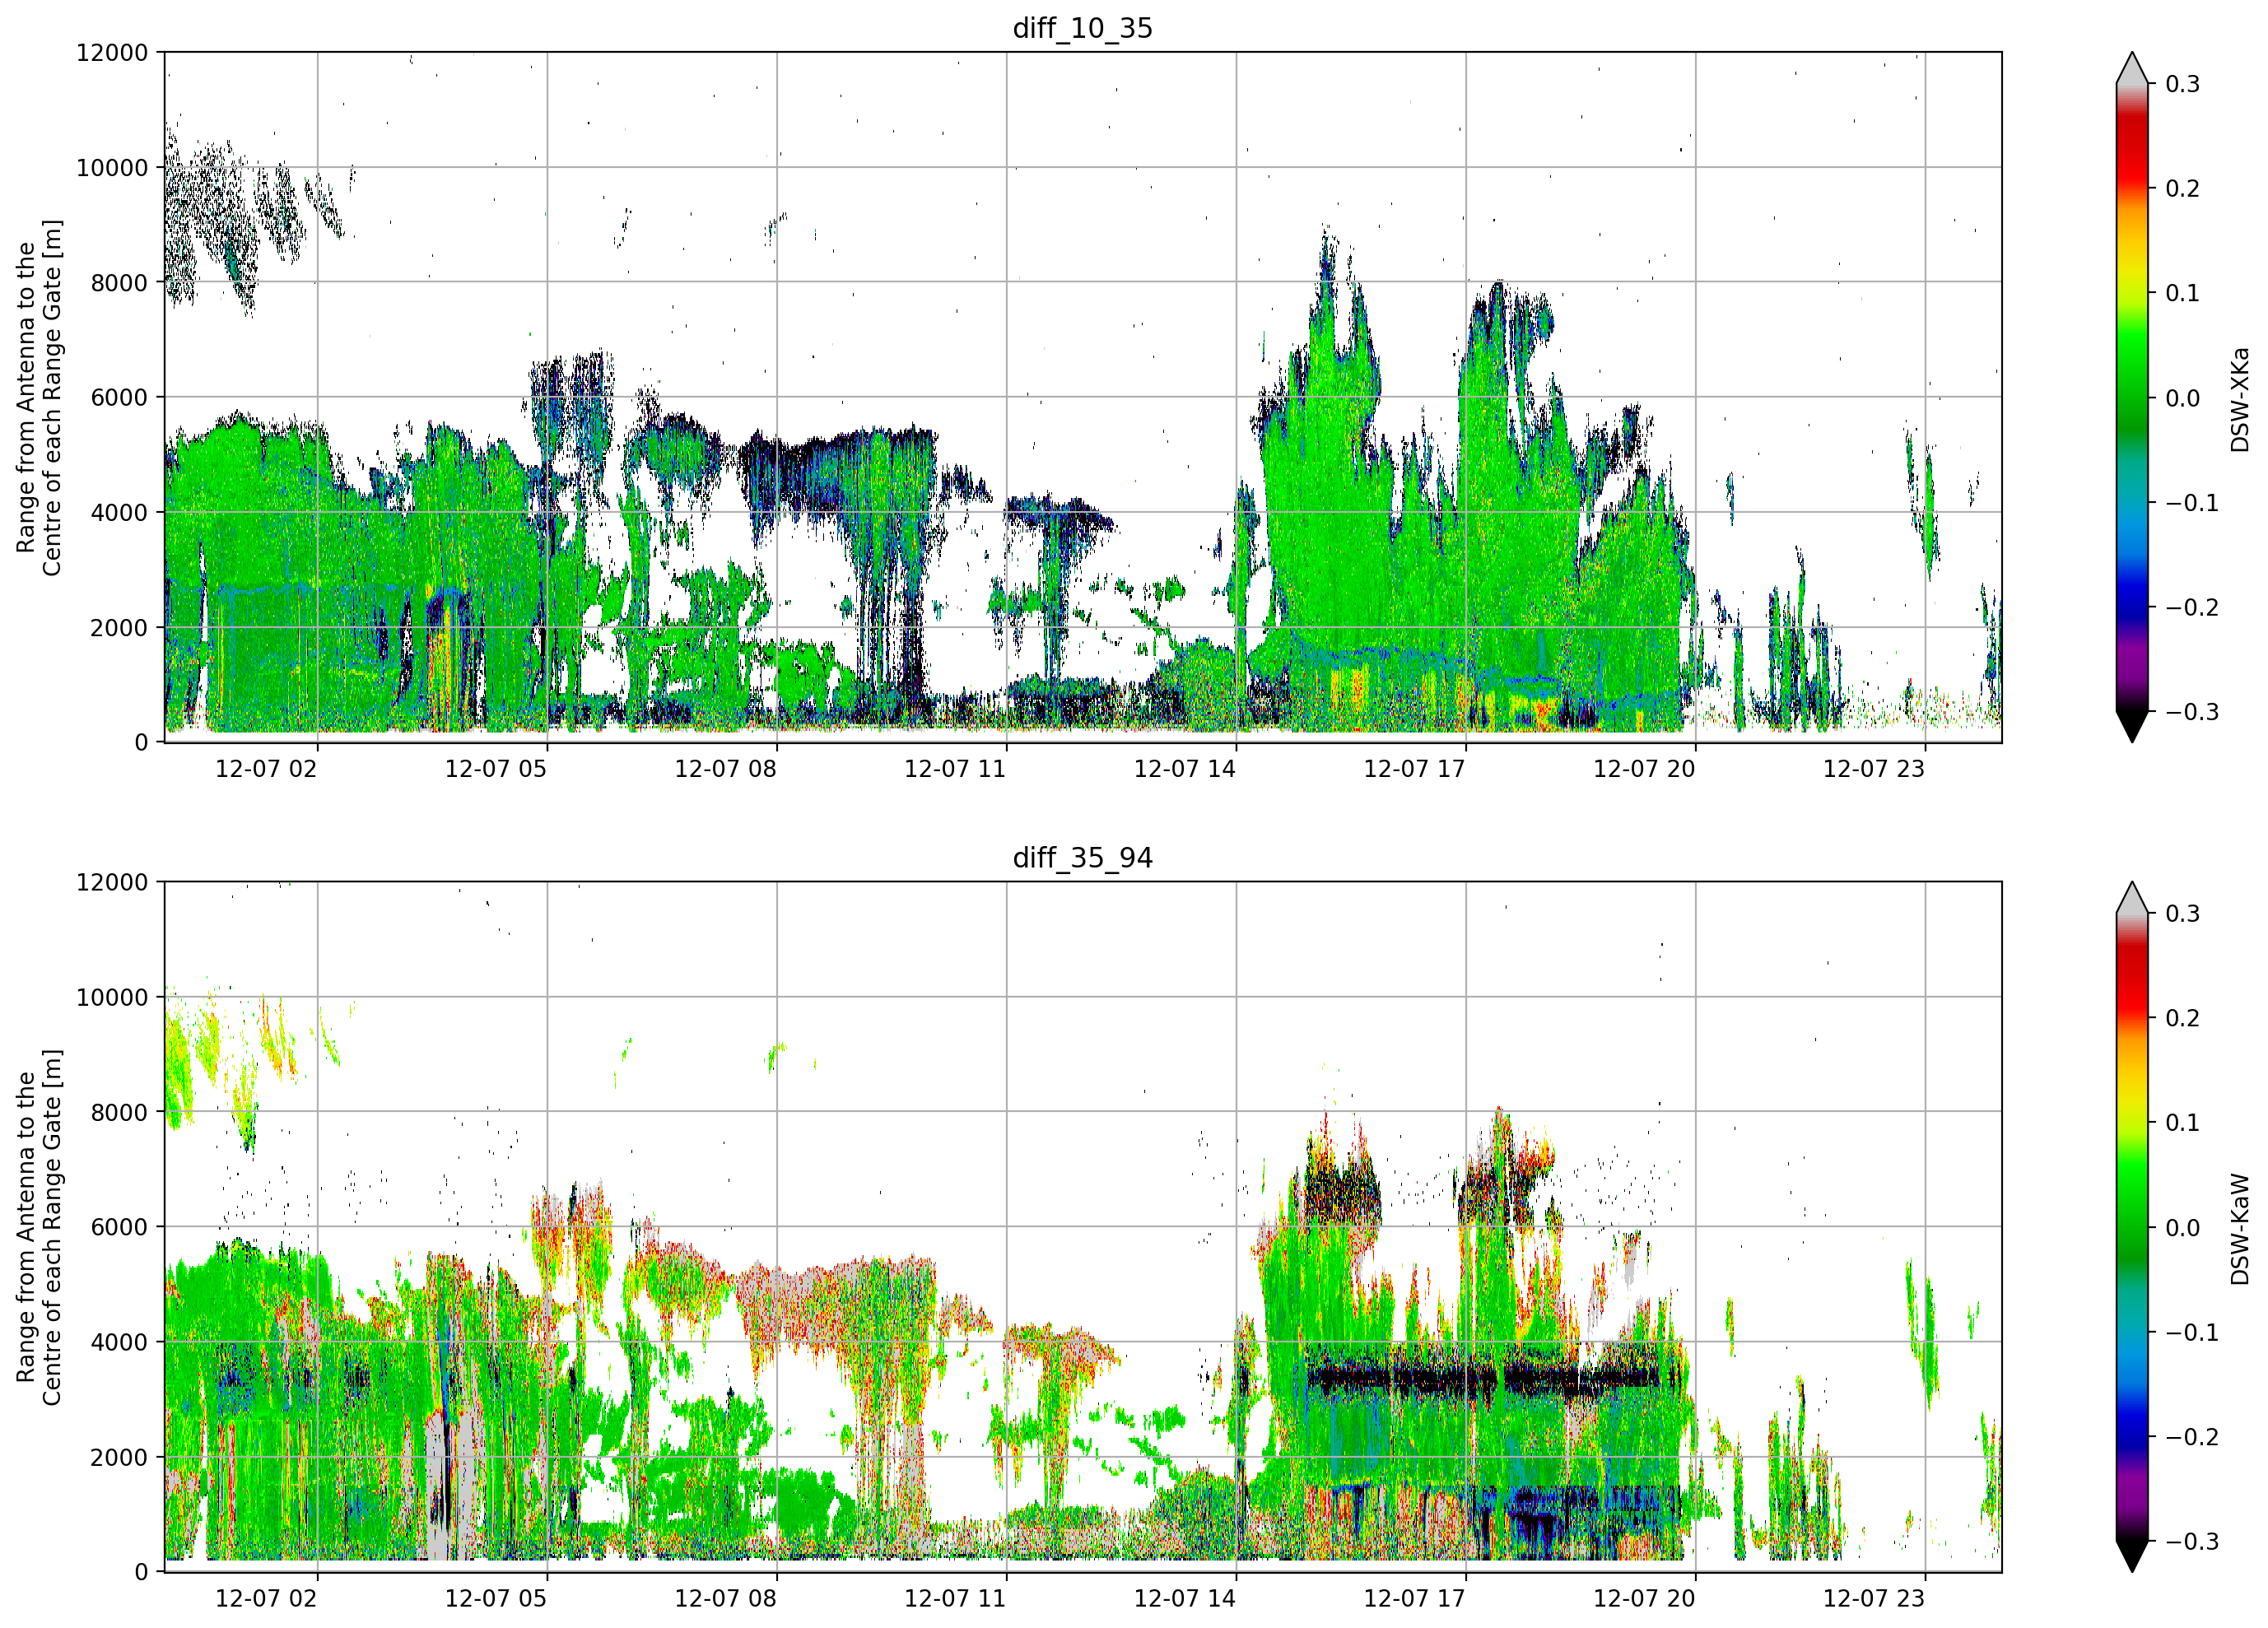The height and width of the screenshot is (1628, 2268).
Task: Click the '12-07 17' x-tick of diff_35_94
Action: coord(1414,1599)
